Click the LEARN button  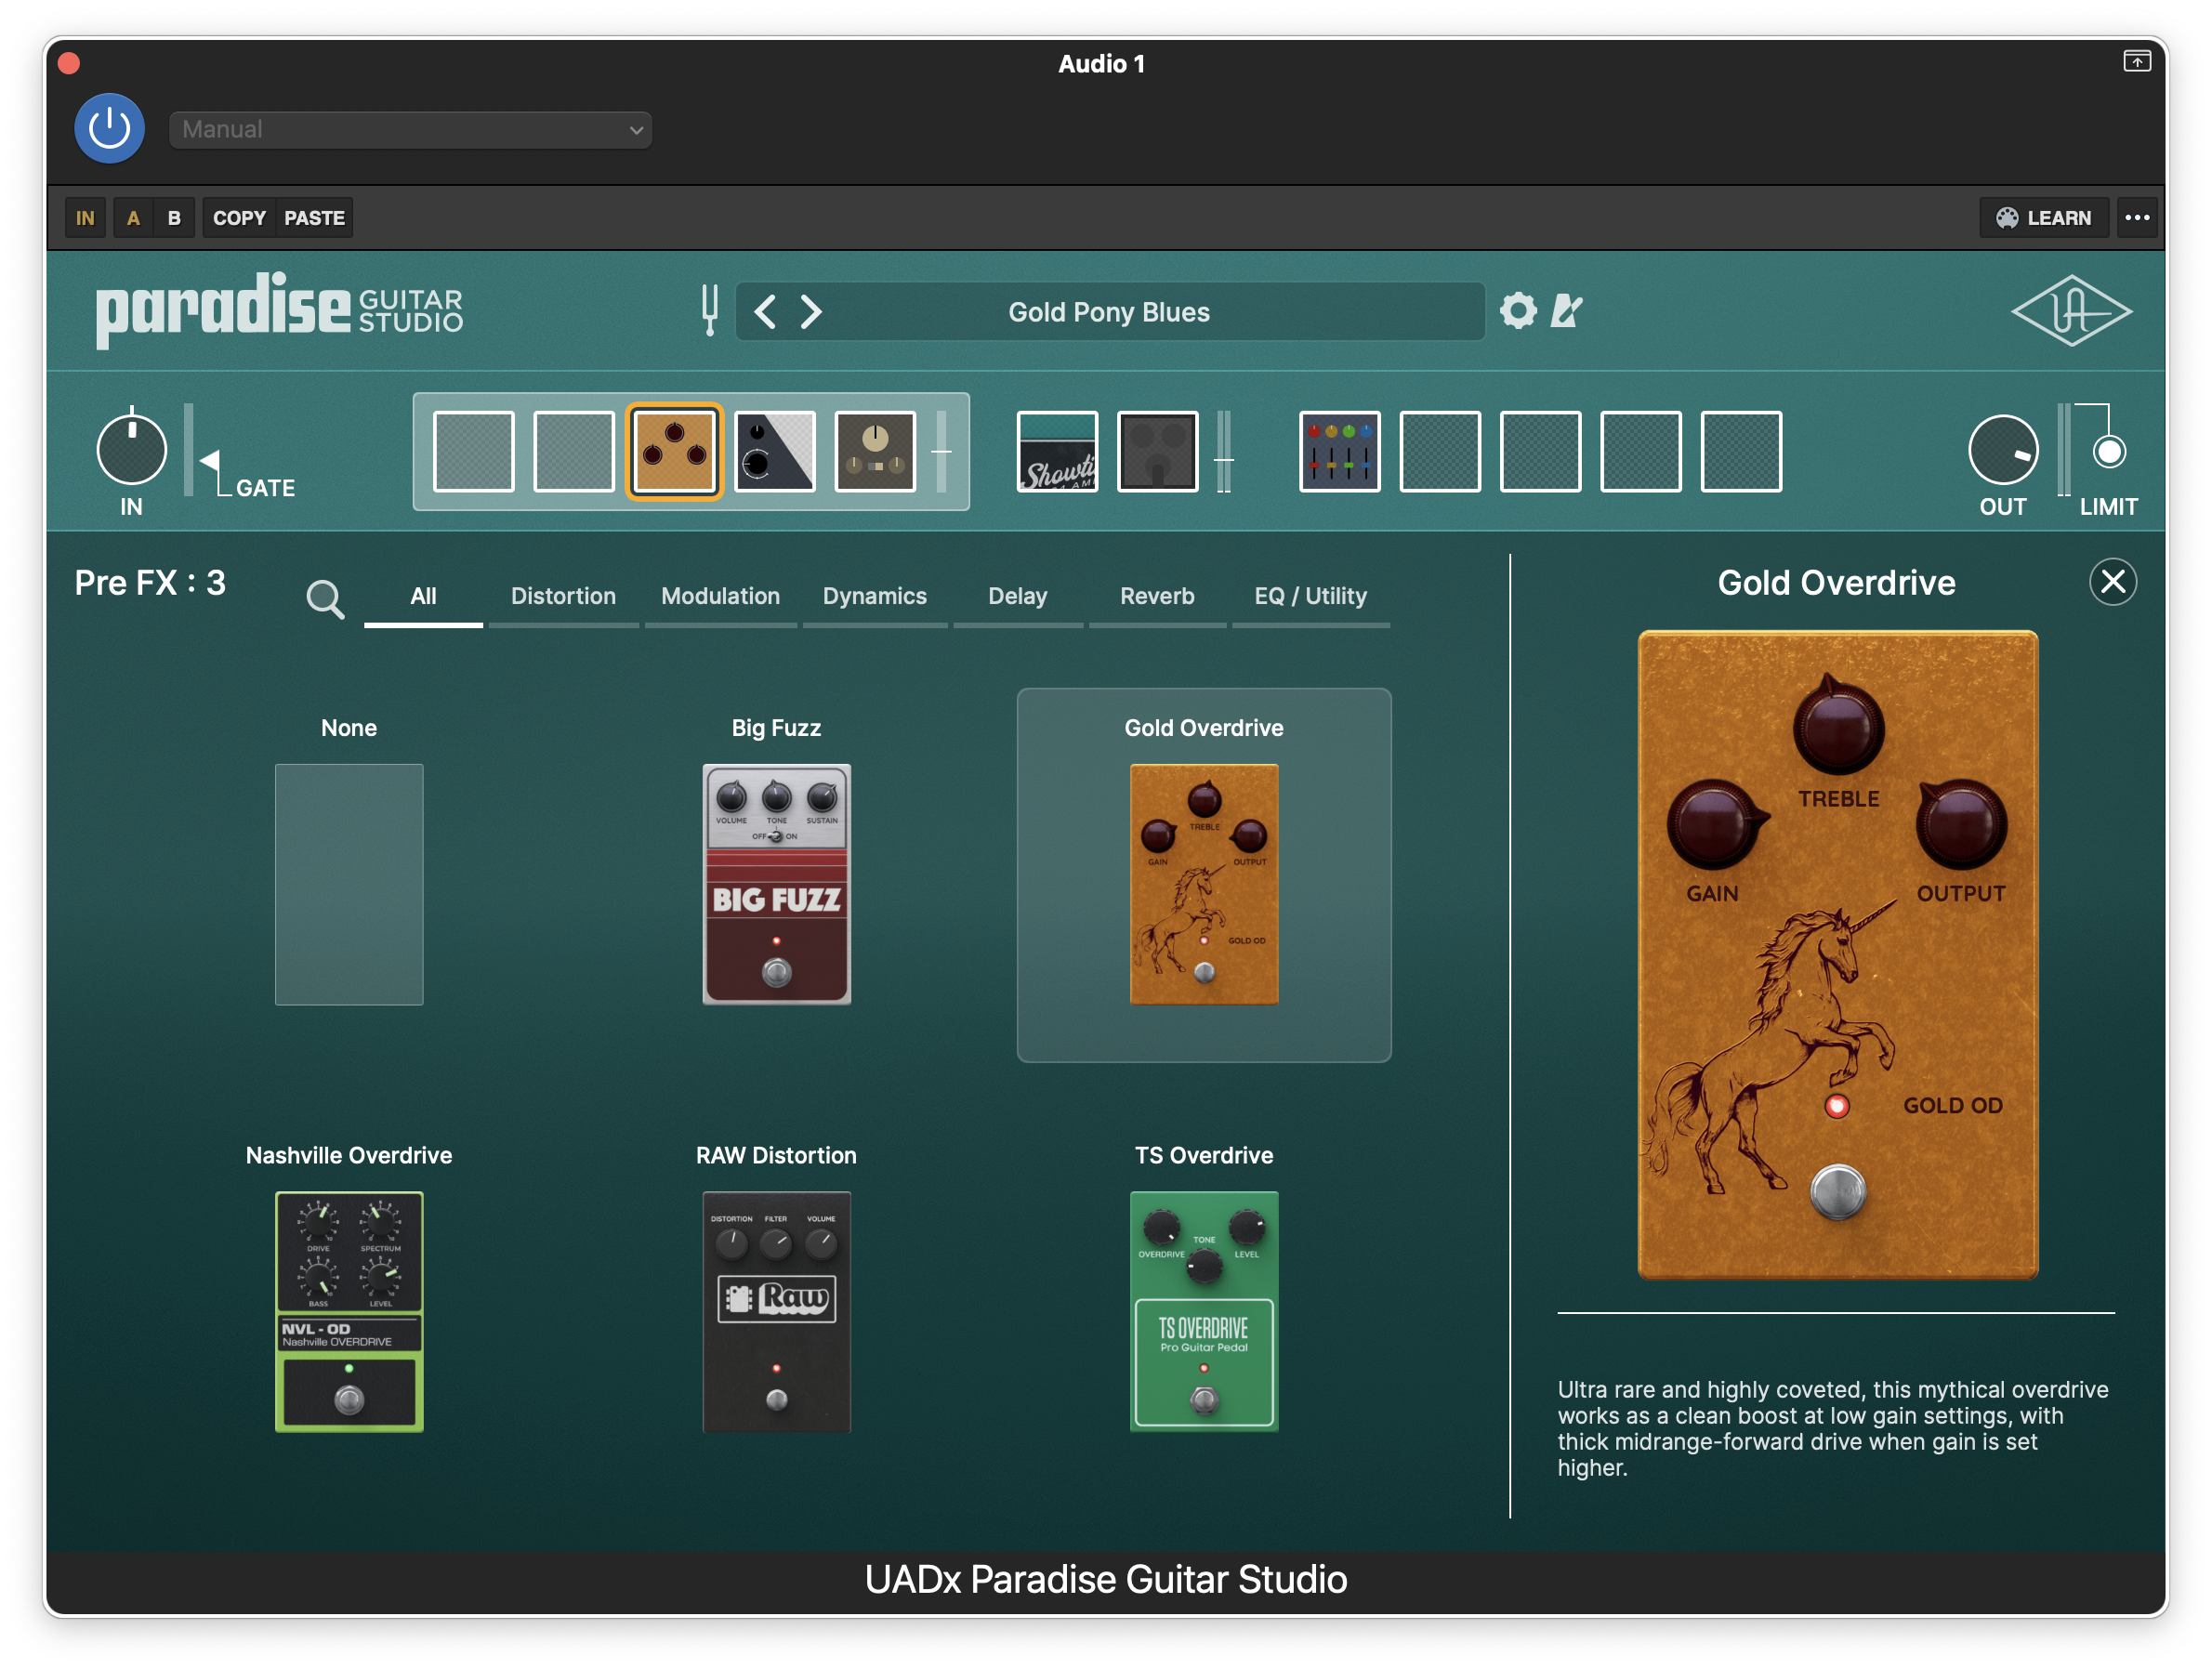pyautogui.click(x=2043, y=218)
